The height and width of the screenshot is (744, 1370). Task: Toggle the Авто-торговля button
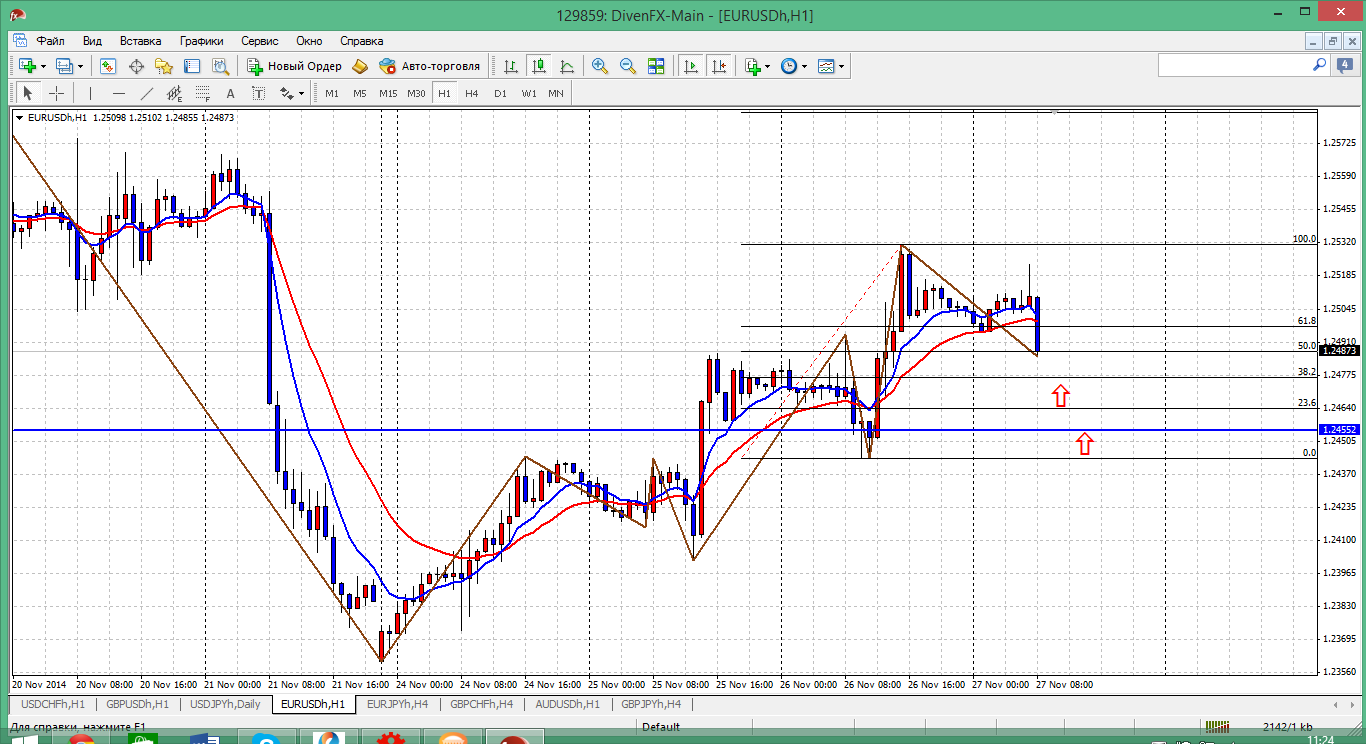(430, 66)
